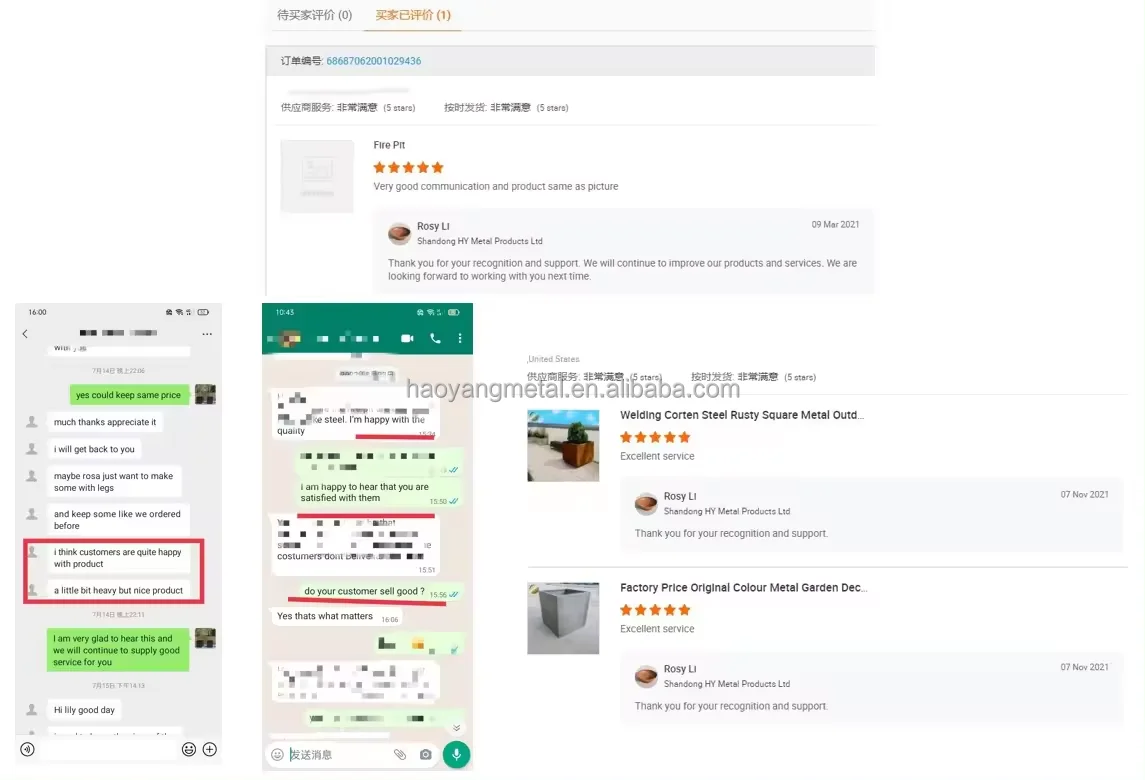Expand the scroll-down chevron in WhatsApp chat

tap(456, 727)
